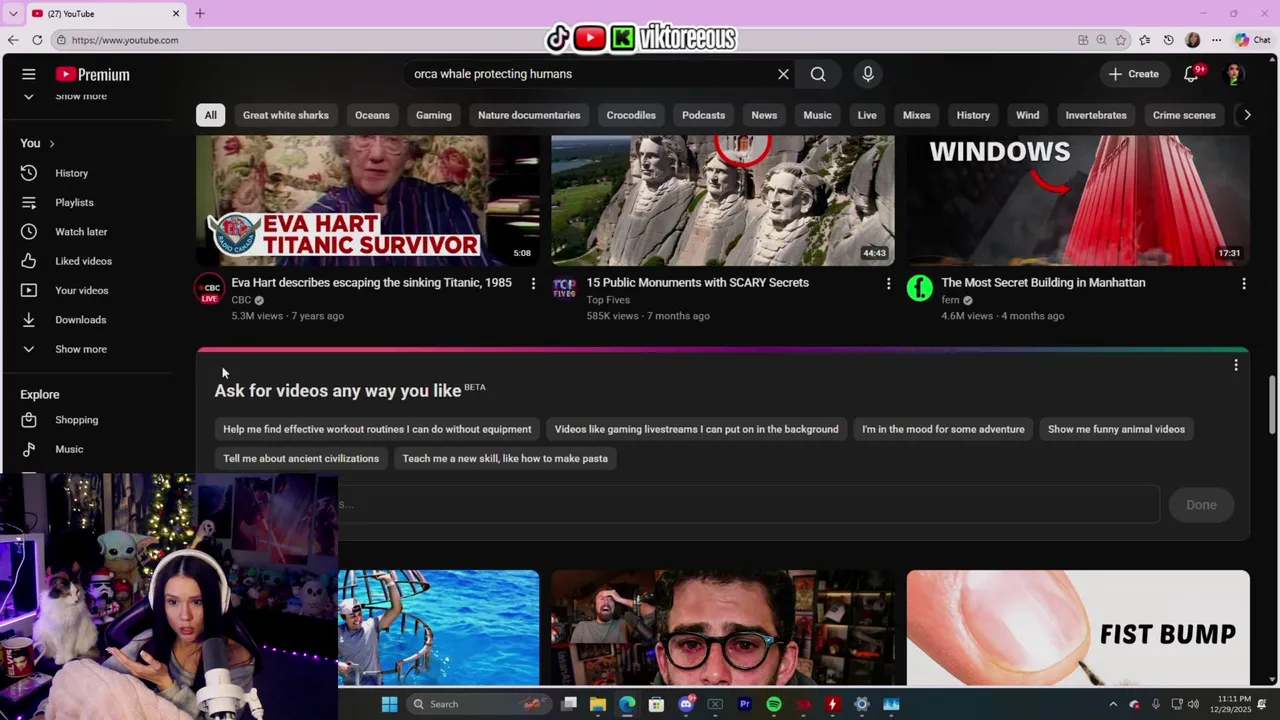Open options for the Ask for videos panel
This screenshot has width=1280, height=720.
(1236, 365)
